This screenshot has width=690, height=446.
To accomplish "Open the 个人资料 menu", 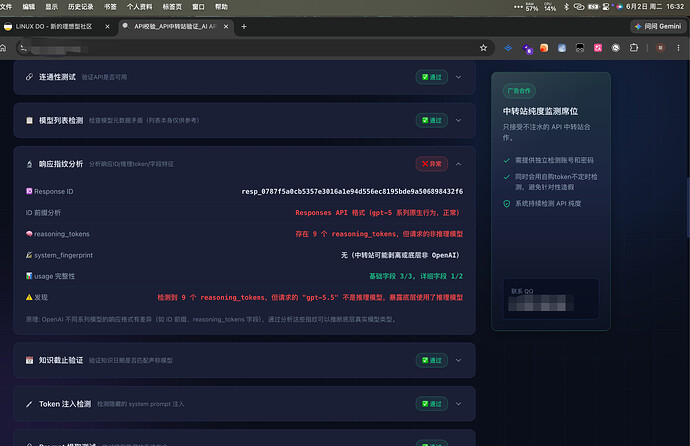I will 139,7.
